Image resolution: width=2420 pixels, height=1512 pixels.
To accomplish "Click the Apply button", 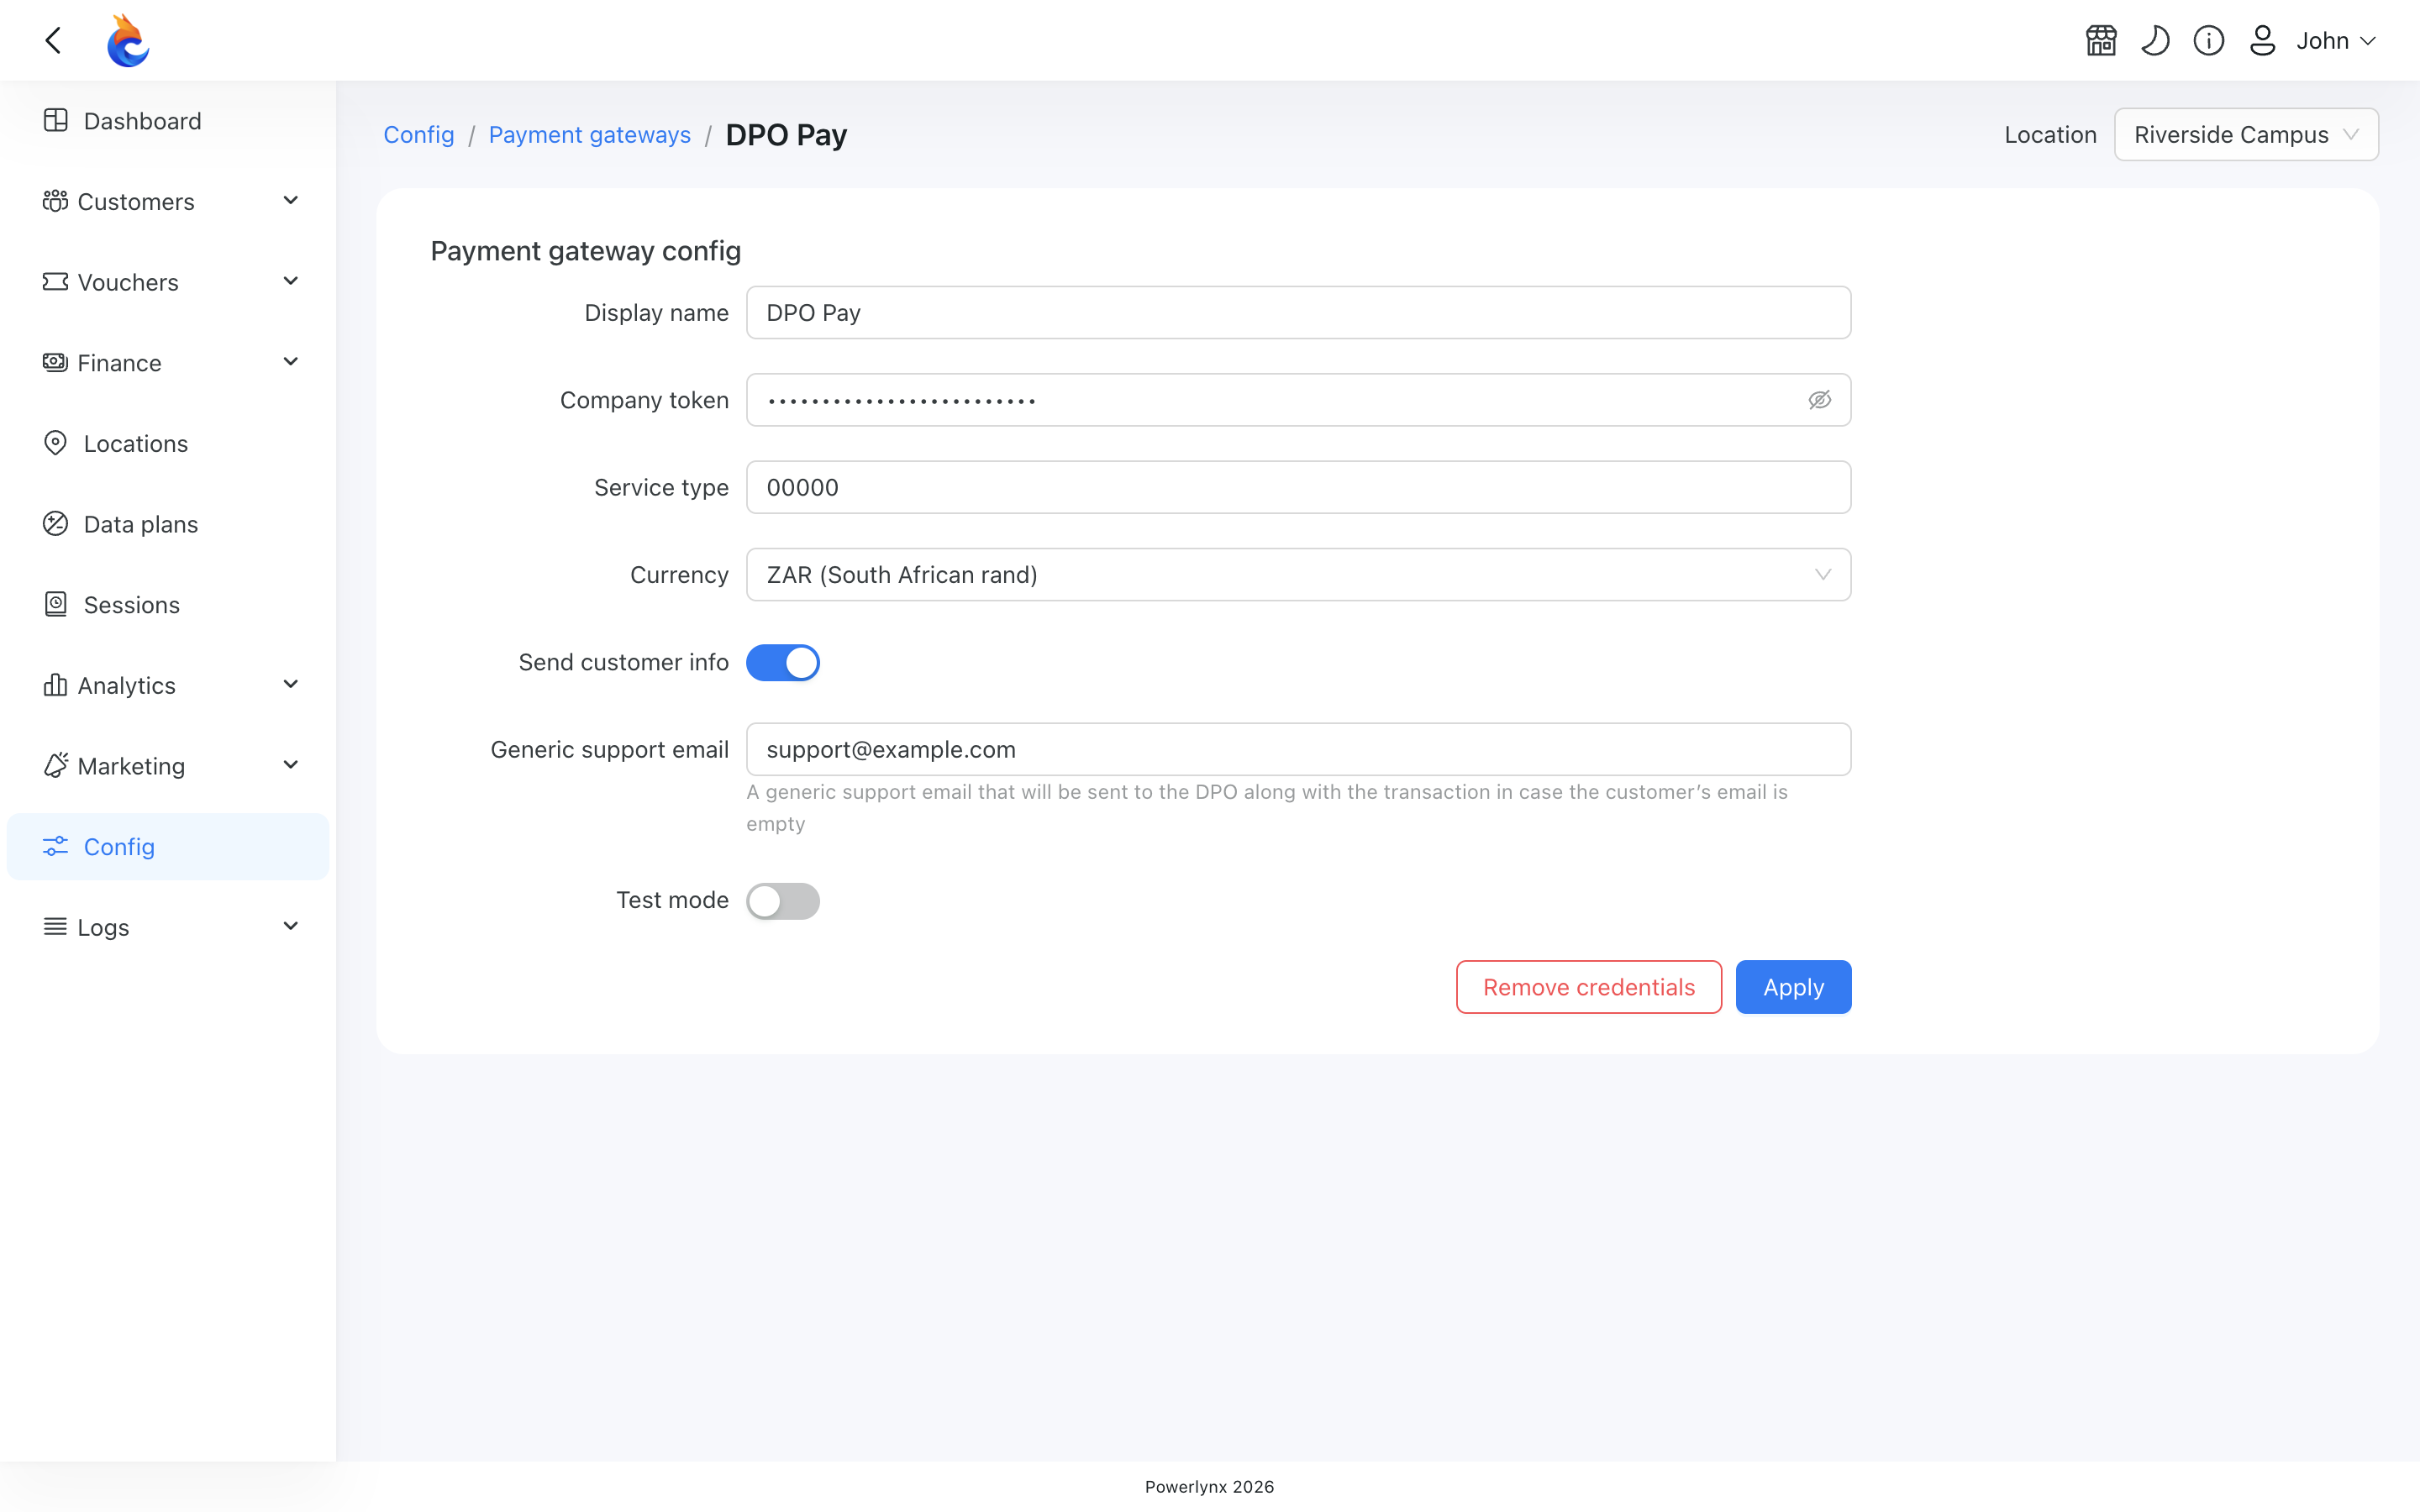I will (1793, 987).
